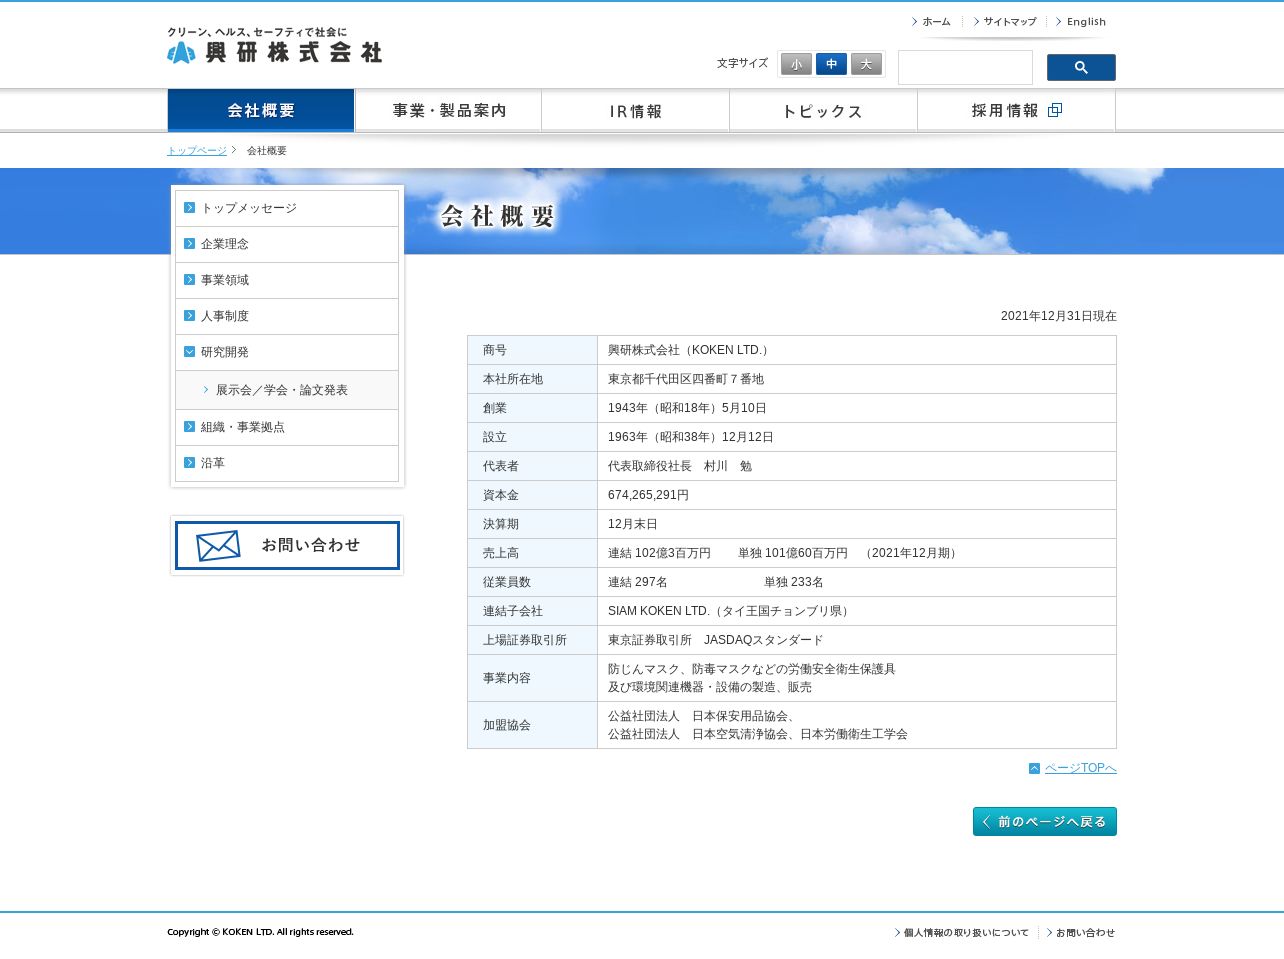This screenshot has height=959, width=1284.
Task: Click the magnifier search button
Action: click(x=1081, y=67)
